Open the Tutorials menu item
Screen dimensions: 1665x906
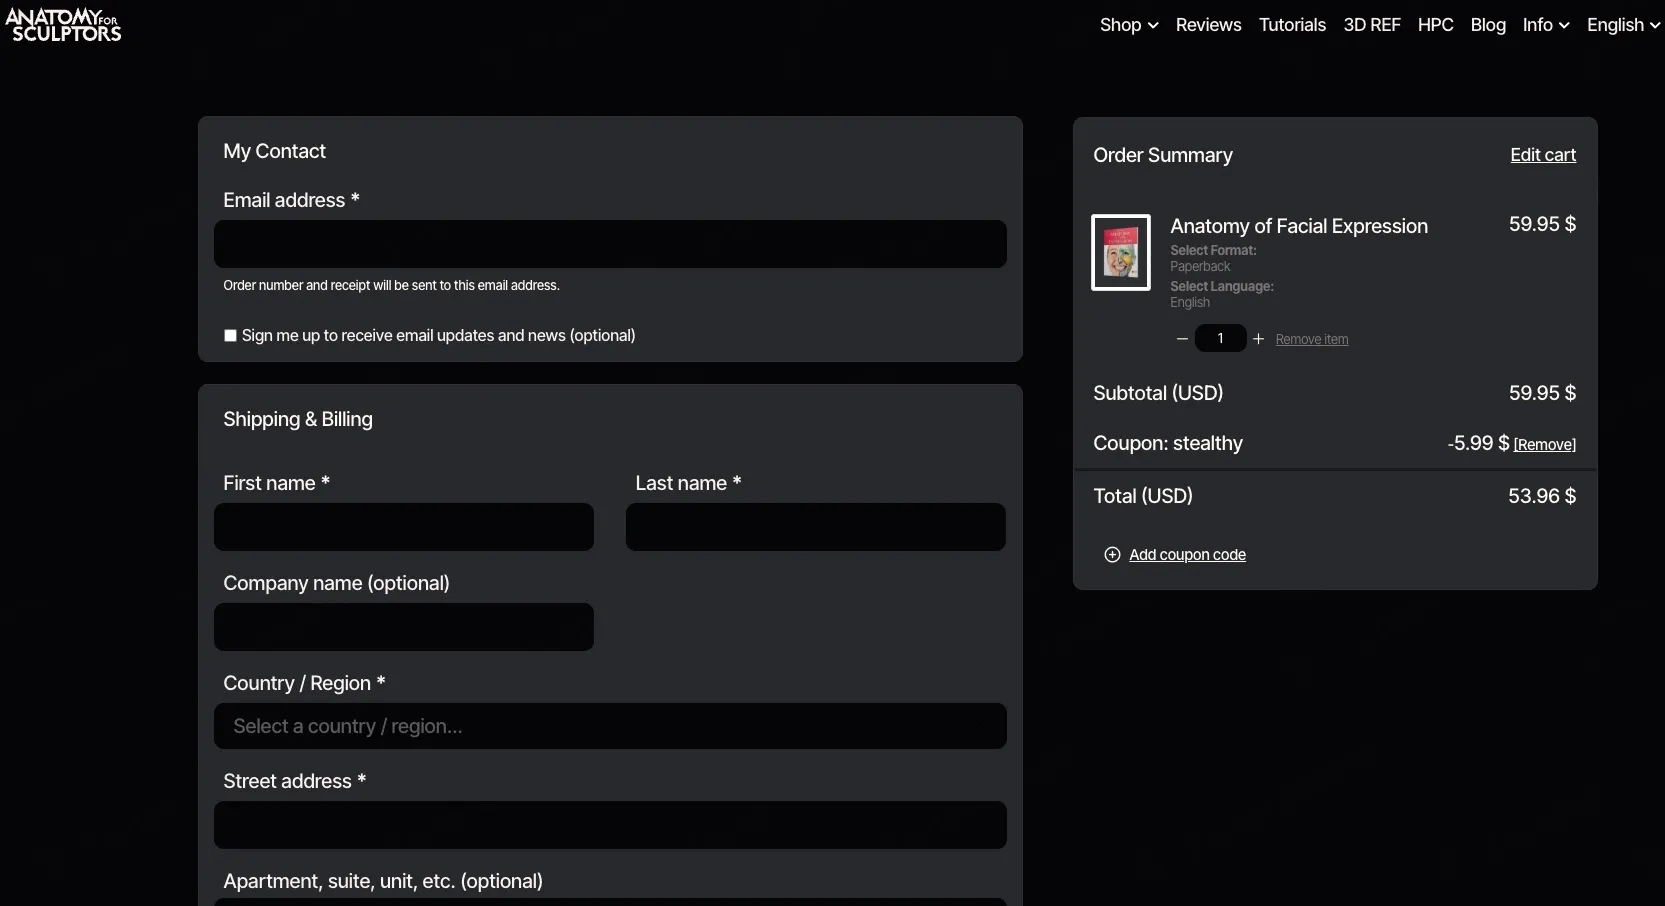pos(1292,25)
